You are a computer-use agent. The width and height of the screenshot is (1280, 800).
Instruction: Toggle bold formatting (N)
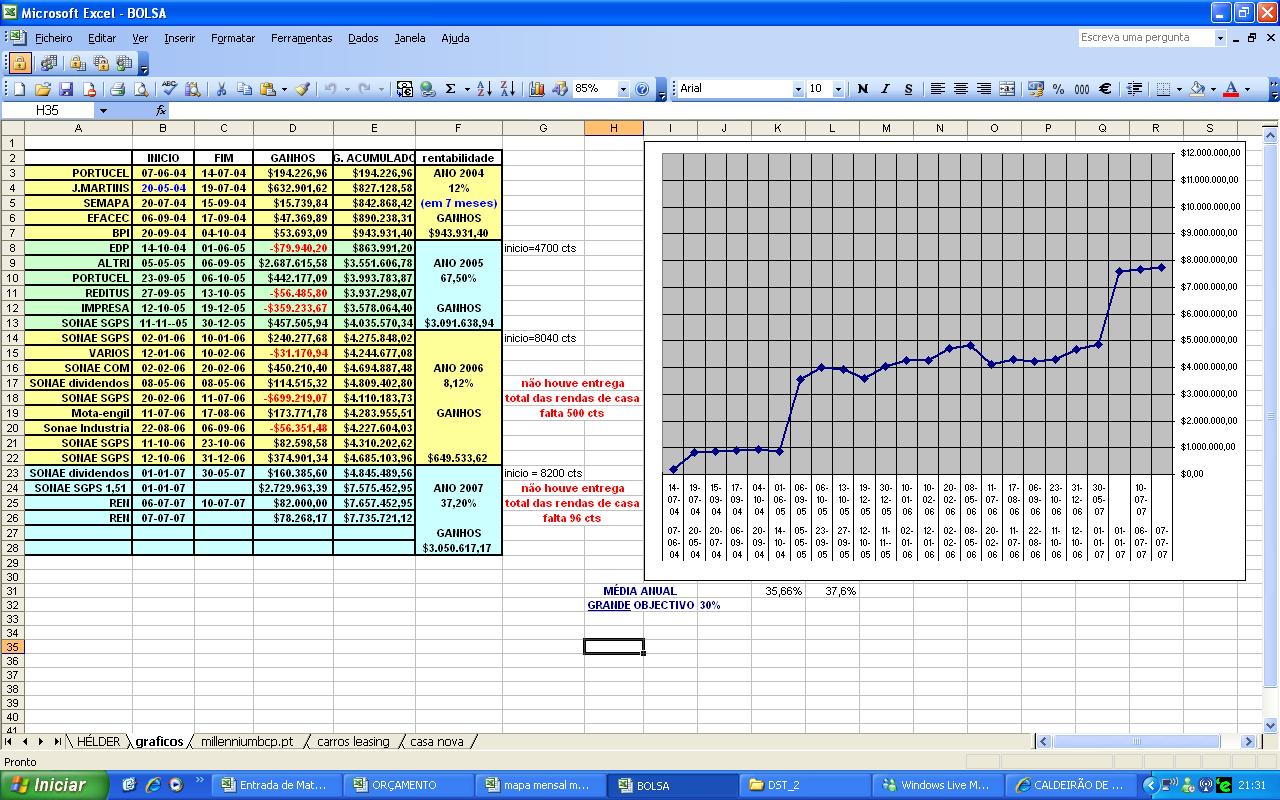[x=862, y=89]
